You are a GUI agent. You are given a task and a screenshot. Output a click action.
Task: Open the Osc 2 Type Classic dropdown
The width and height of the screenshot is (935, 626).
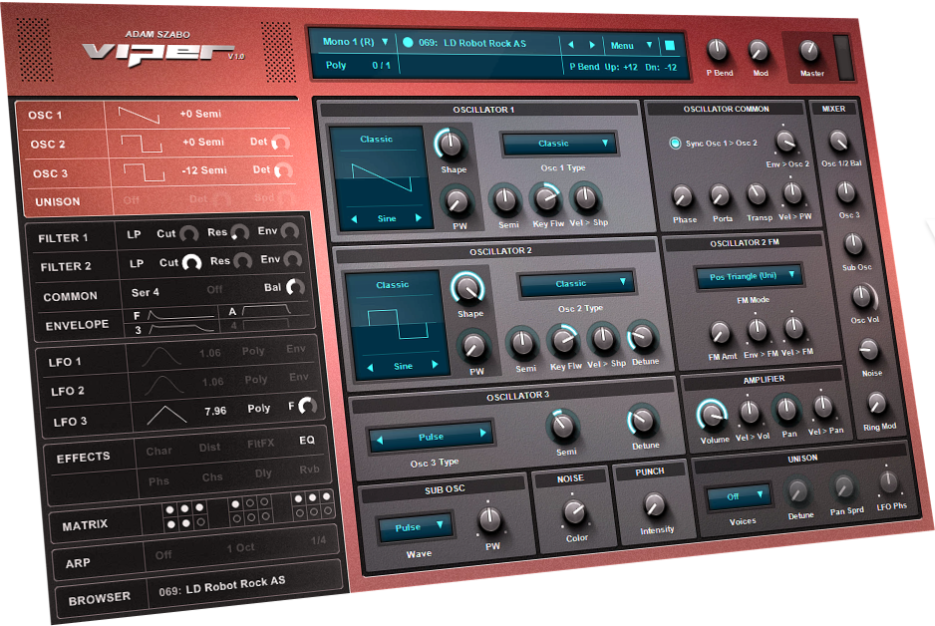pyautogui.click(x=576, y=284)
